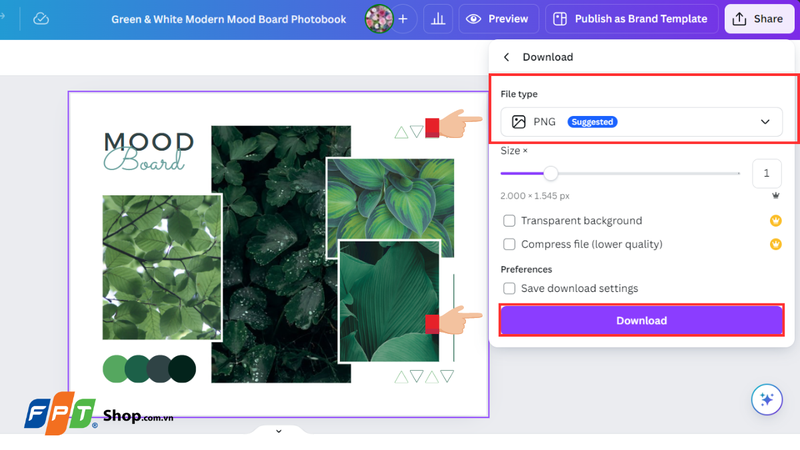Click the small crown beside the pixel dimensions
Image resolution: width=800 pixels, height=450 pixels.
pyautogui.click(x=776, y=195)
